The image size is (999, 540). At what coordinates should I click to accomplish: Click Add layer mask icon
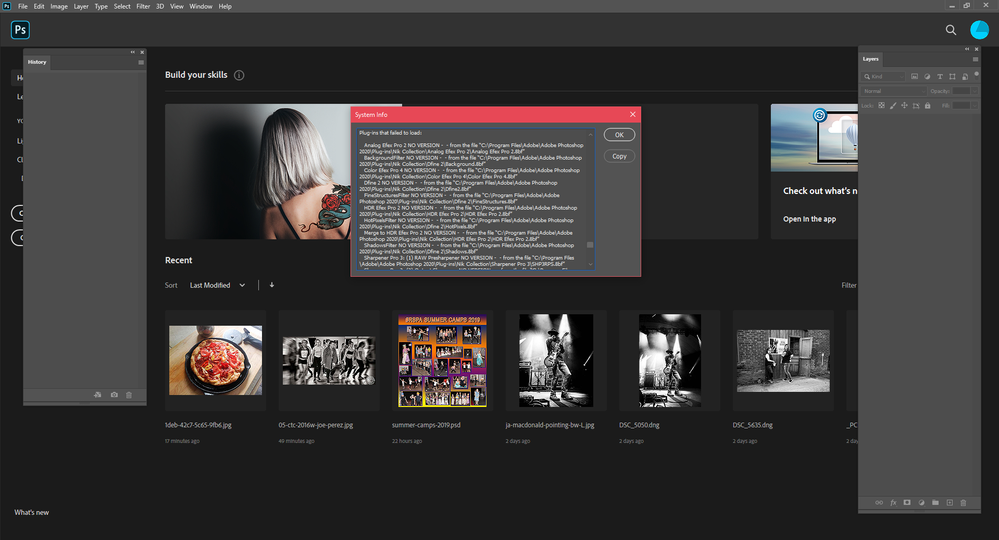[x=907, y=502]
